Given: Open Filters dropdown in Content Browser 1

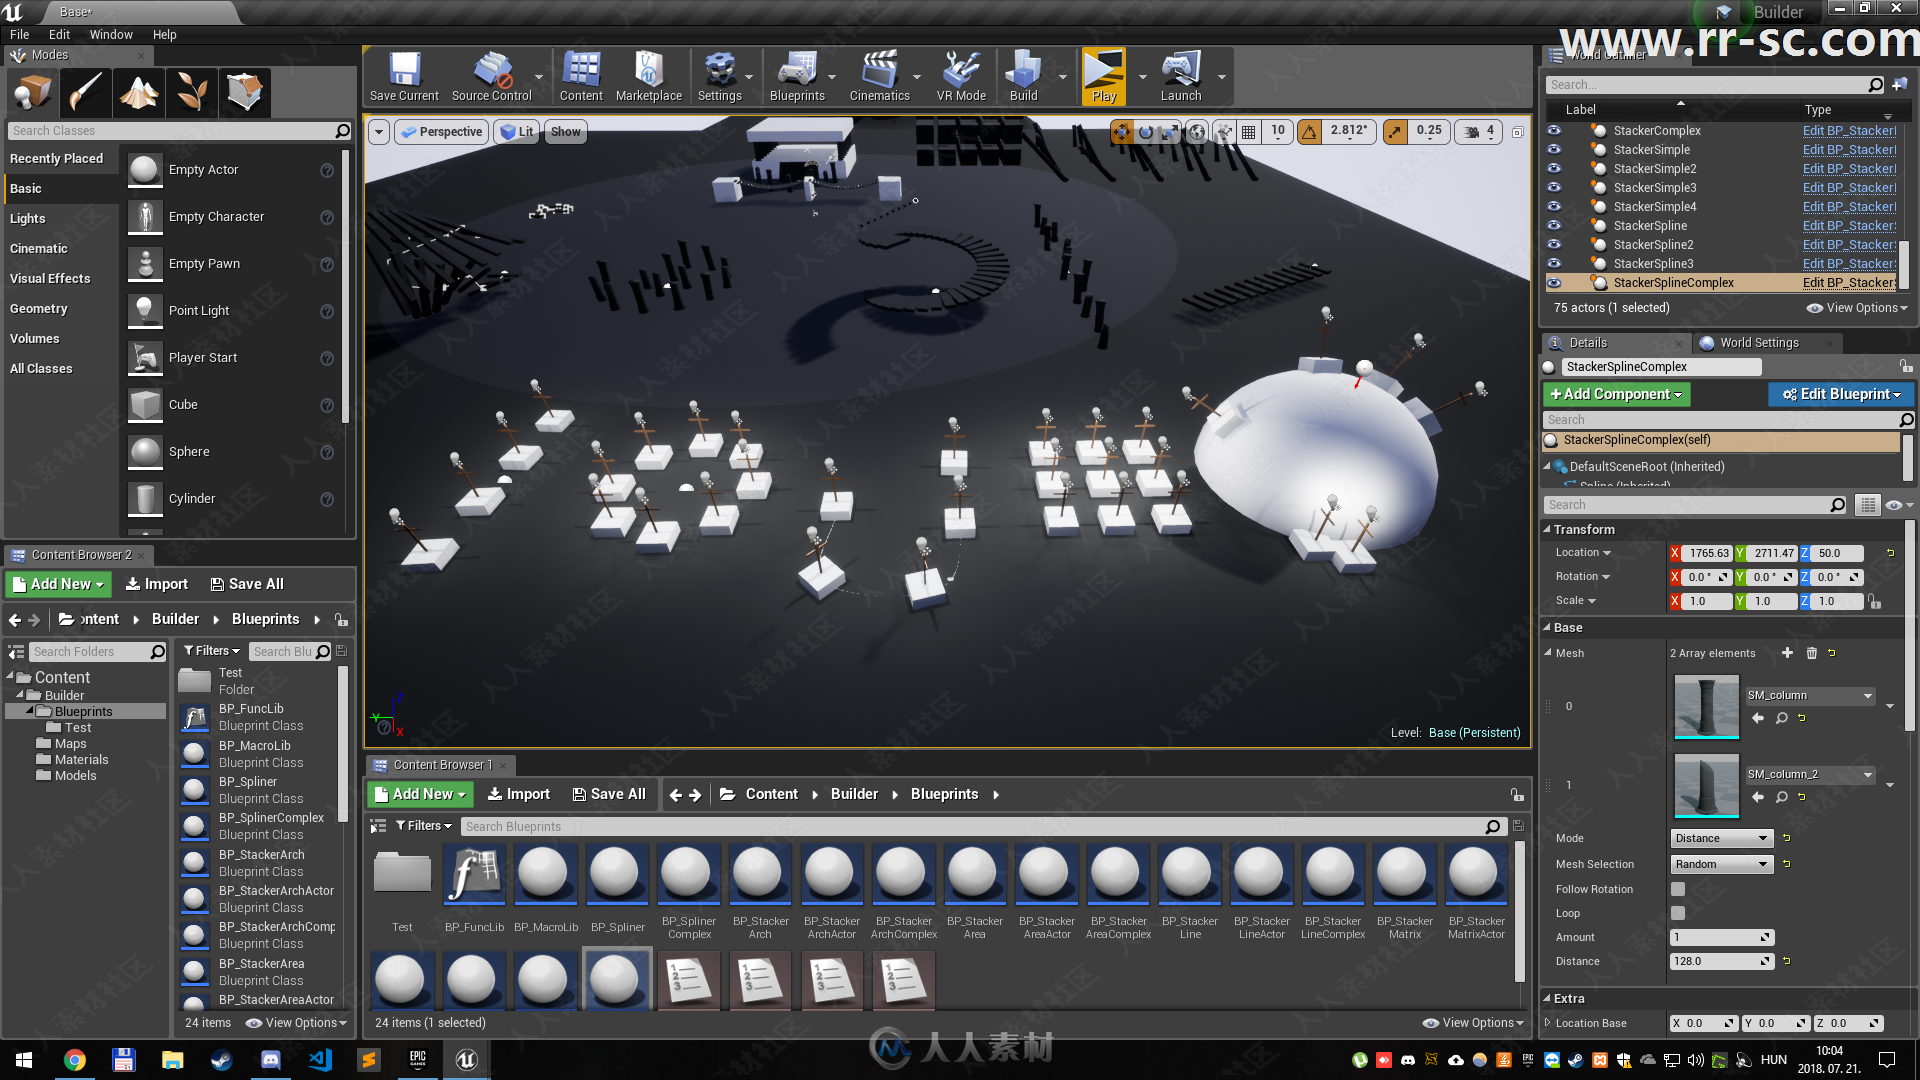Looking at the screenshot, I should pos(424,826).
